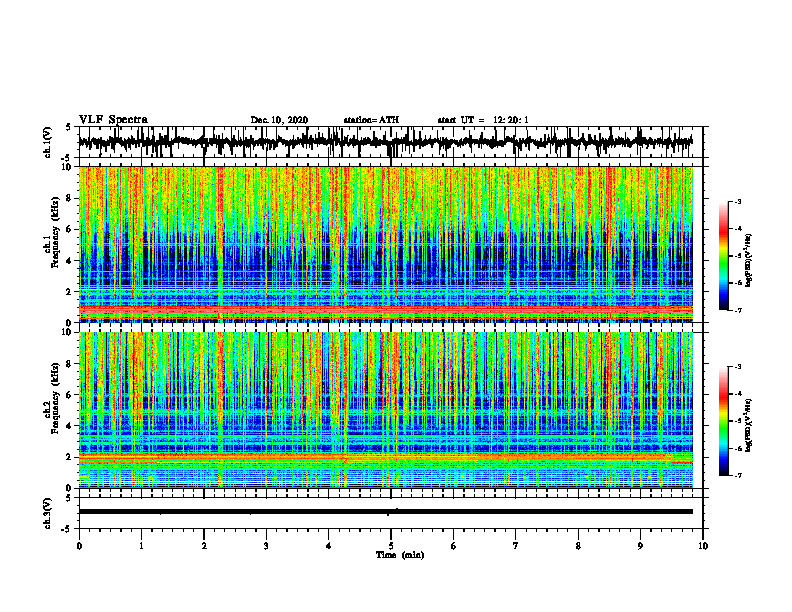Click the '-3' label on upper color scale
This screenshot has height=612, width=792.
(x=737, y=202)
